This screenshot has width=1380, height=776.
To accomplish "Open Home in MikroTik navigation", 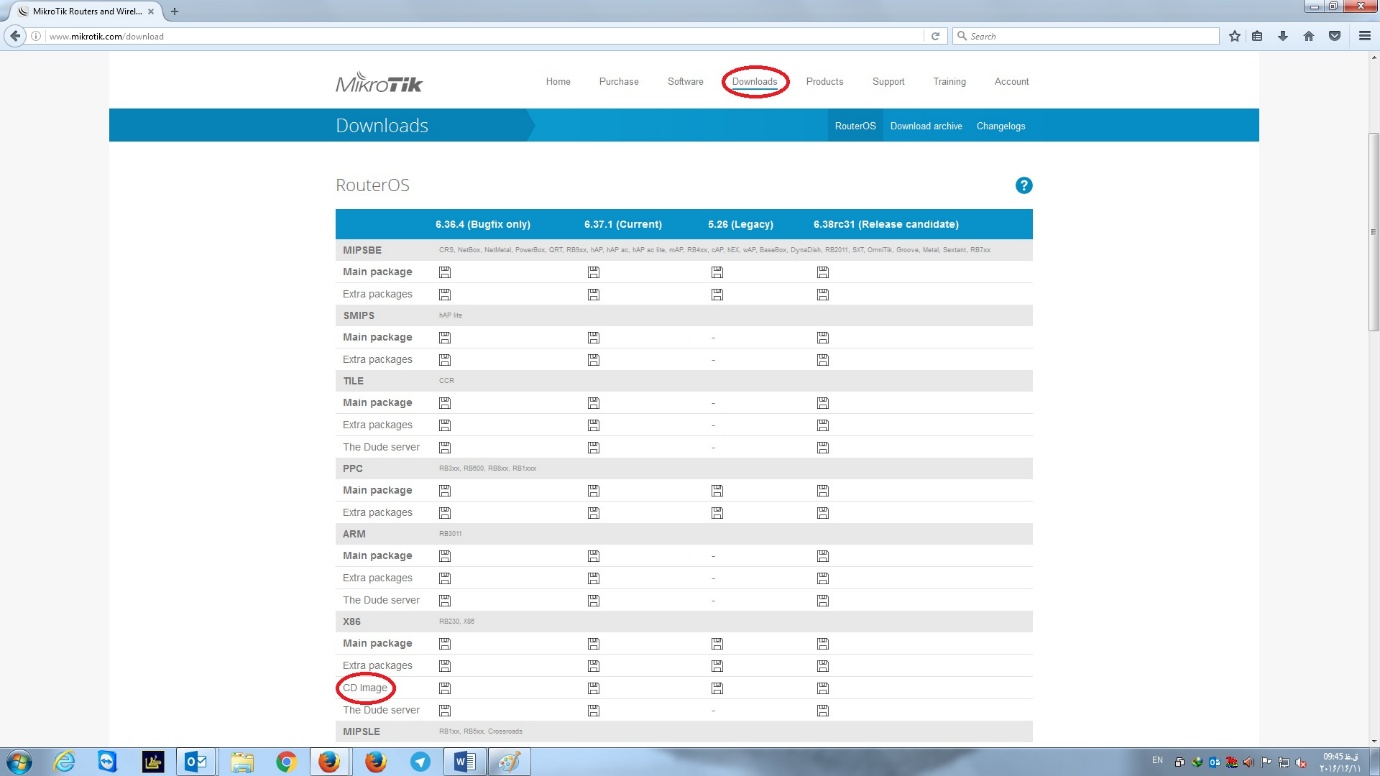I will (x=558, y=82).
